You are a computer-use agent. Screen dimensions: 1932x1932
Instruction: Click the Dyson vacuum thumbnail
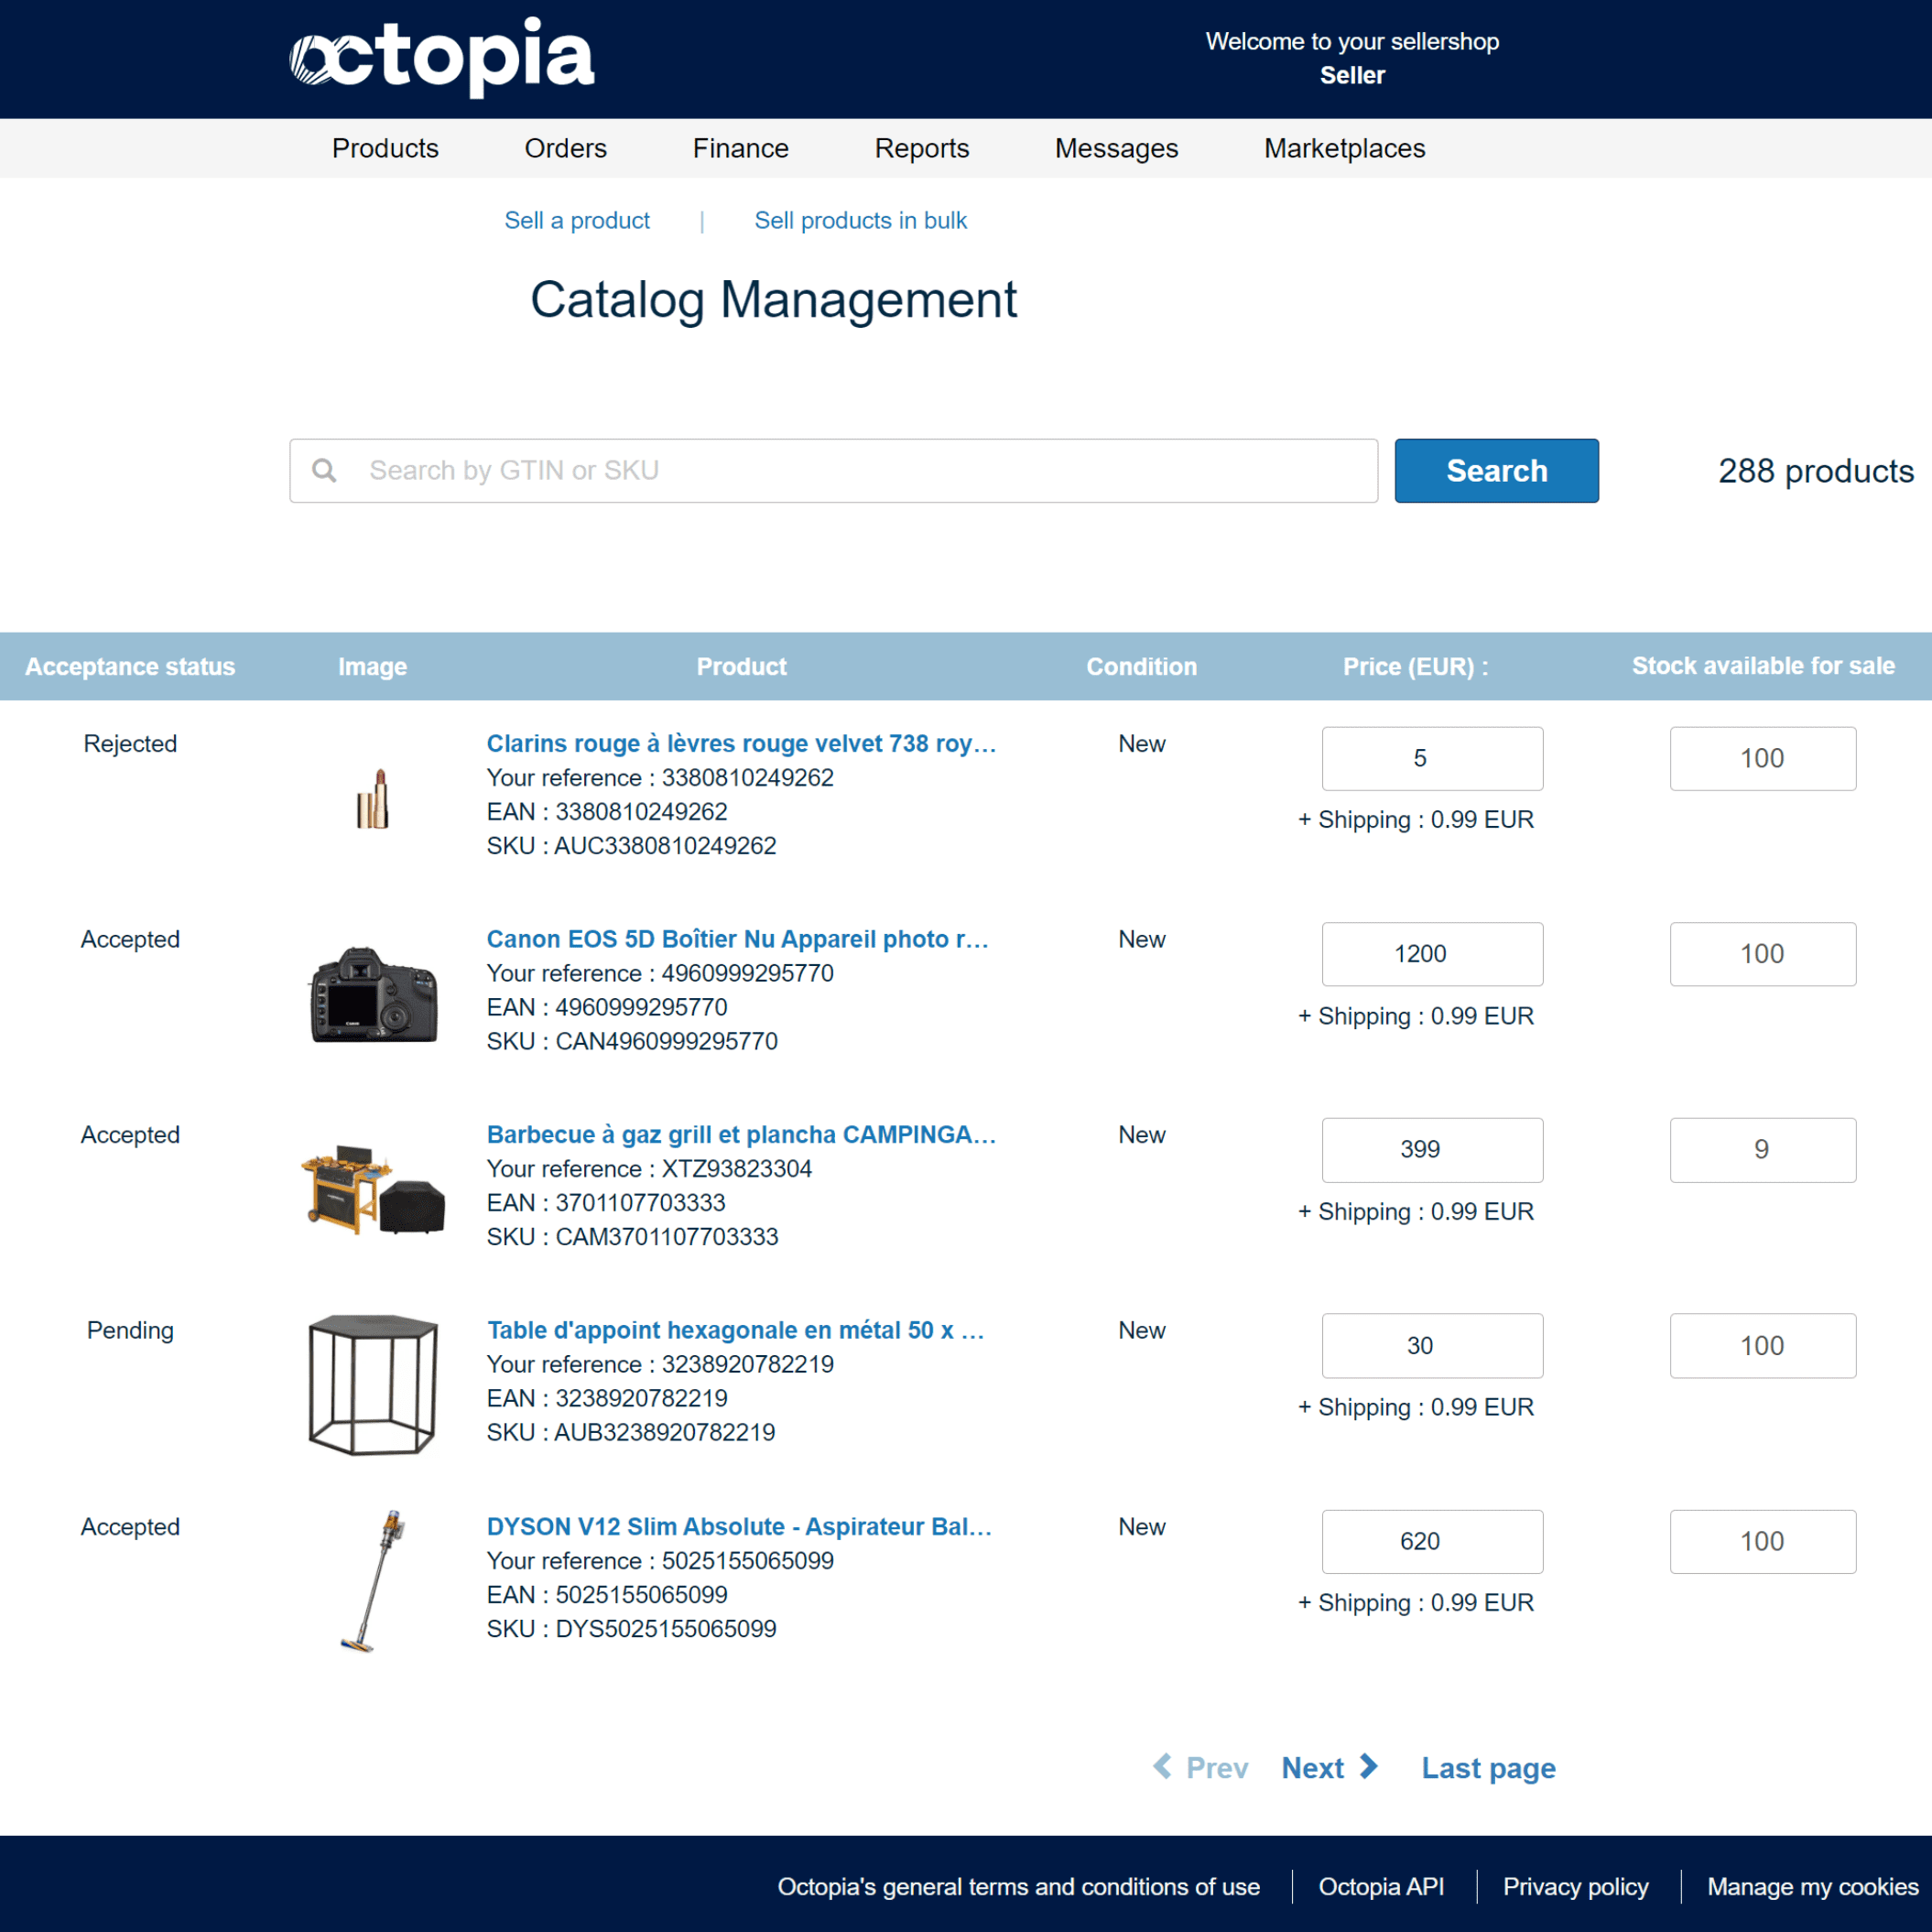pos(373,1581)
